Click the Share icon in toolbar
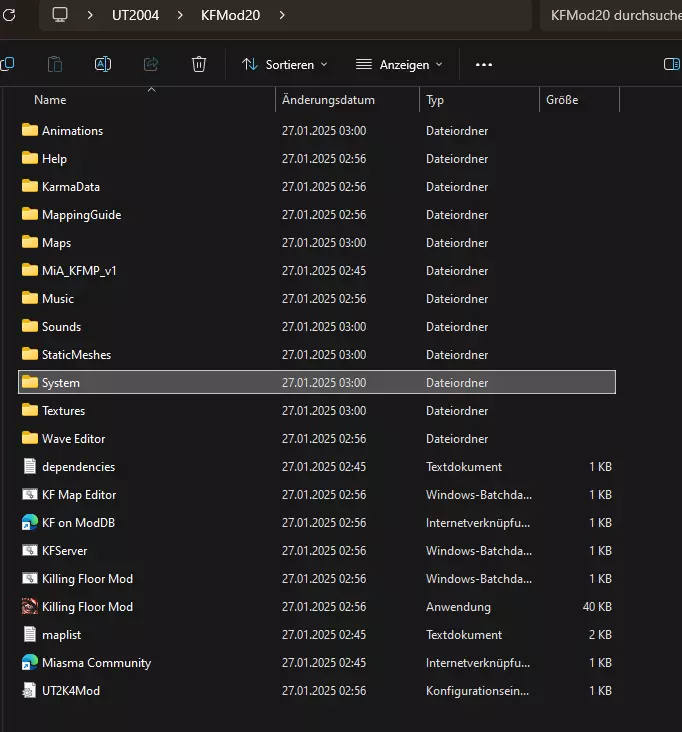 coord(151,64)
